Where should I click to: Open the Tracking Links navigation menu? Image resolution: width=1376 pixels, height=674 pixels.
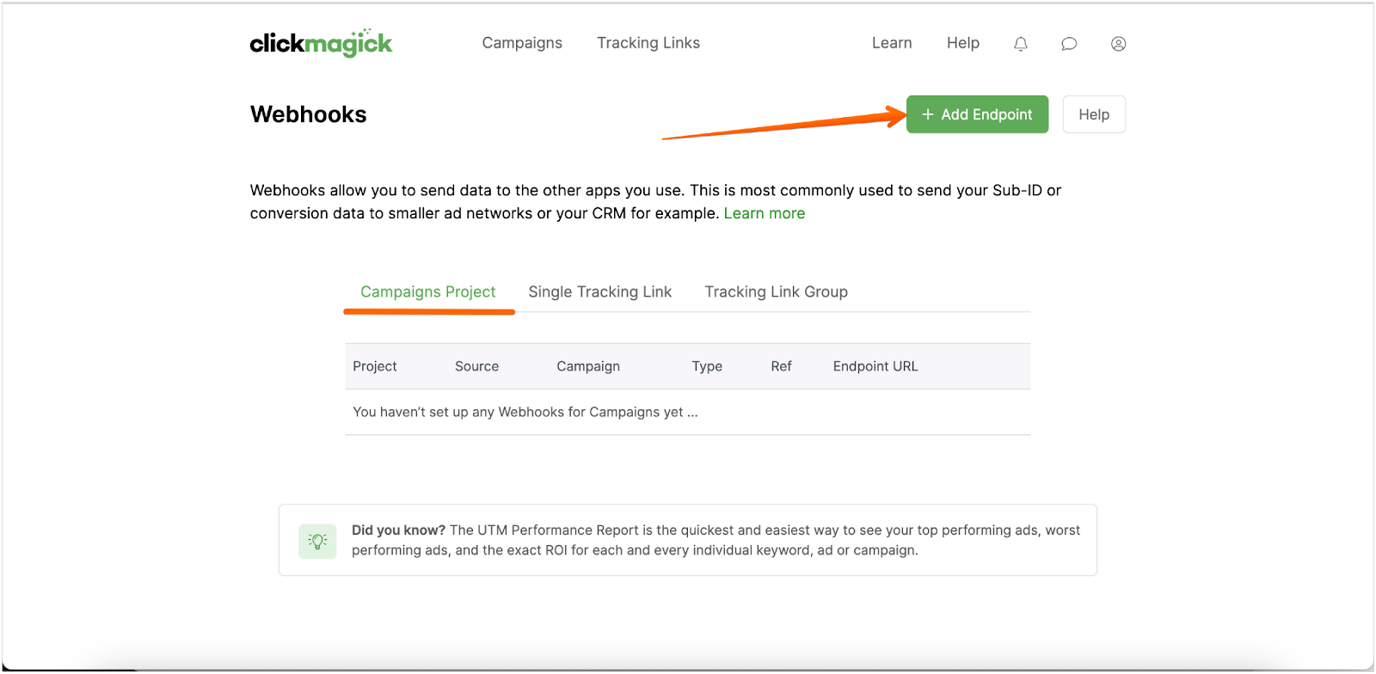tap(648, 42)
